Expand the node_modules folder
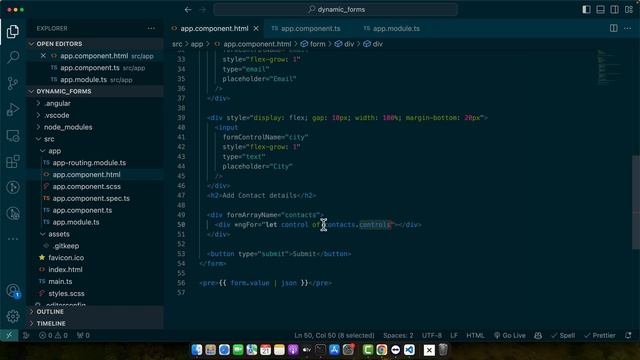Image resolution: width=640 pixels, height=360 pixels. pyautogui.click(x=96, y=127)
